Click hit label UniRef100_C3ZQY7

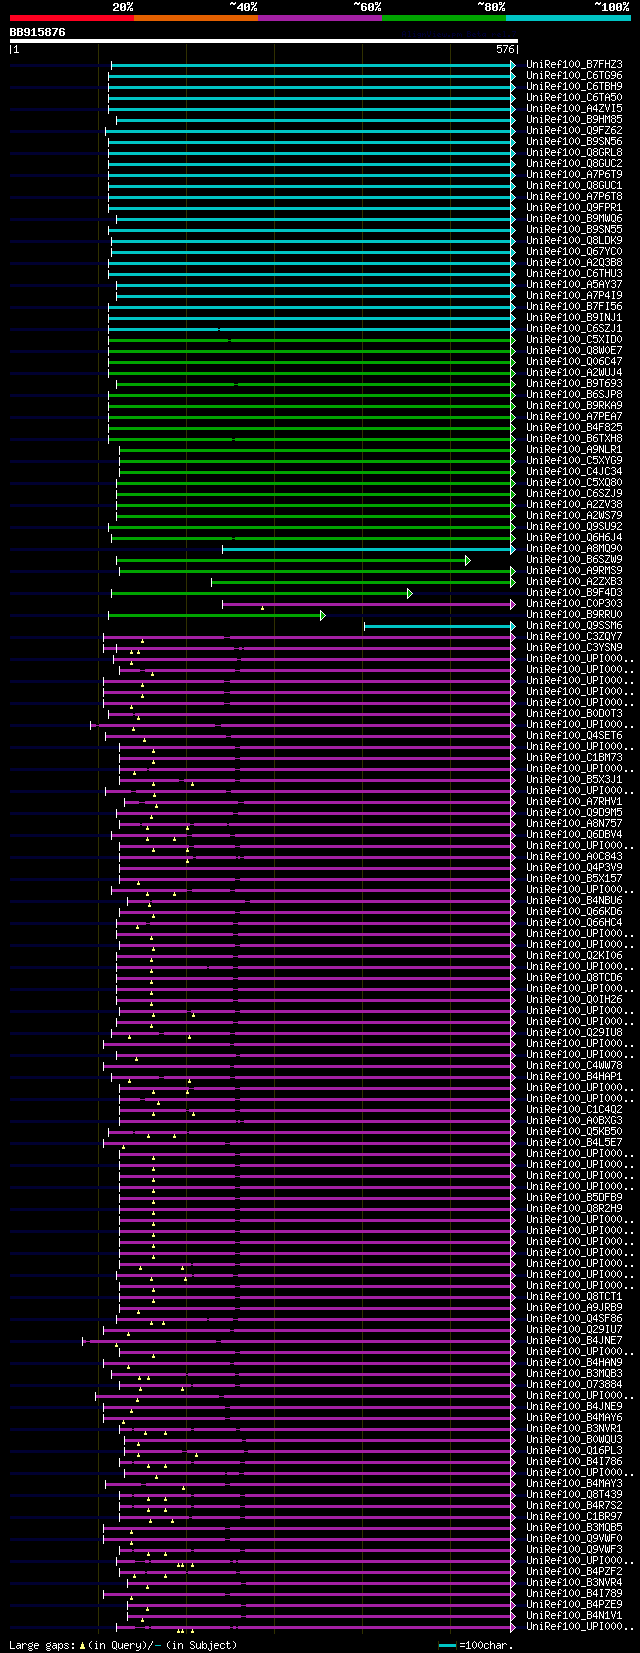coord(574,636)
